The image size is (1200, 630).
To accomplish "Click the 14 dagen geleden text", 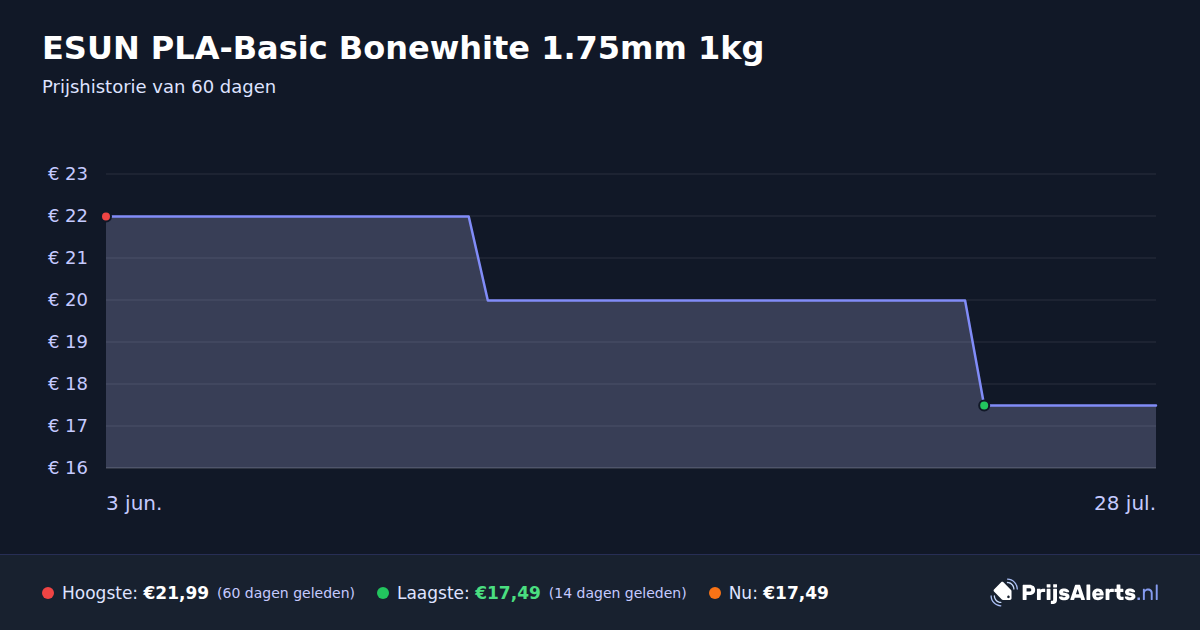I will tap(617, 593).
